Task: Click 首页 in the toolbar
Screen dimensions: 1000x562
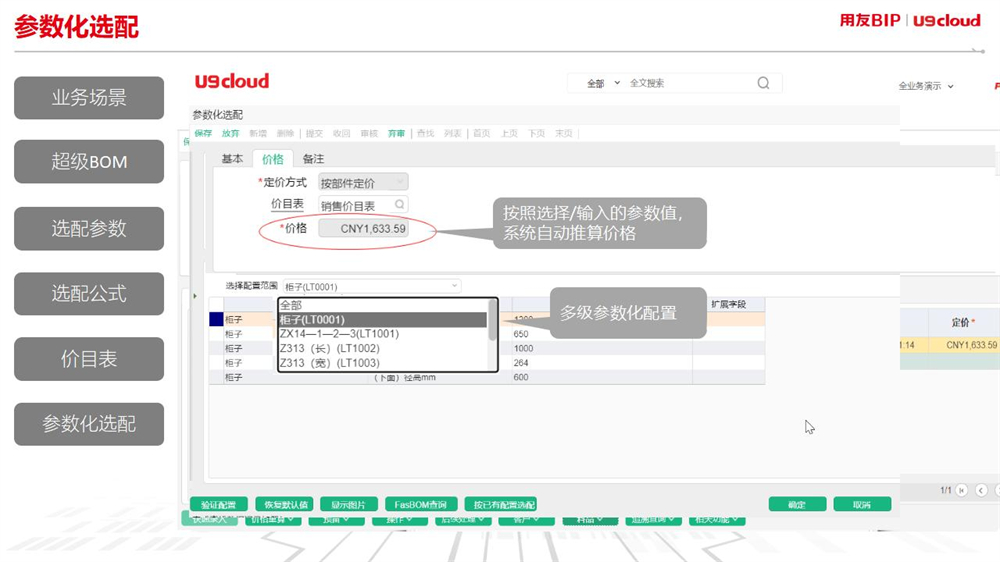Action: [x=482, y=133]
